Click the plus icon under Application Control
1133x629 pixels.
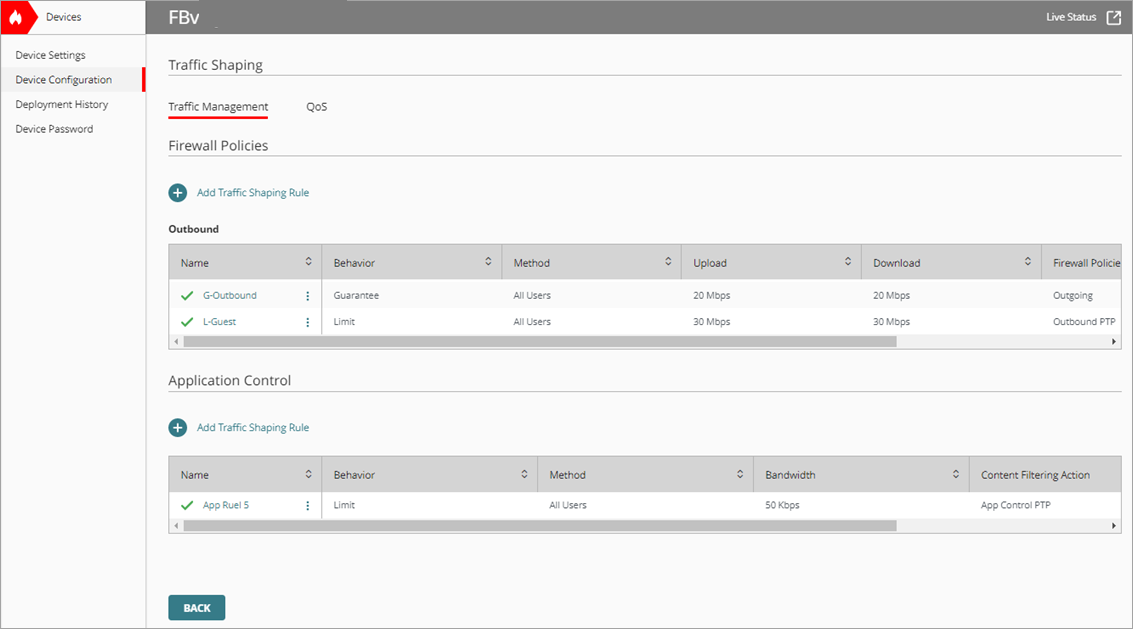177,426
